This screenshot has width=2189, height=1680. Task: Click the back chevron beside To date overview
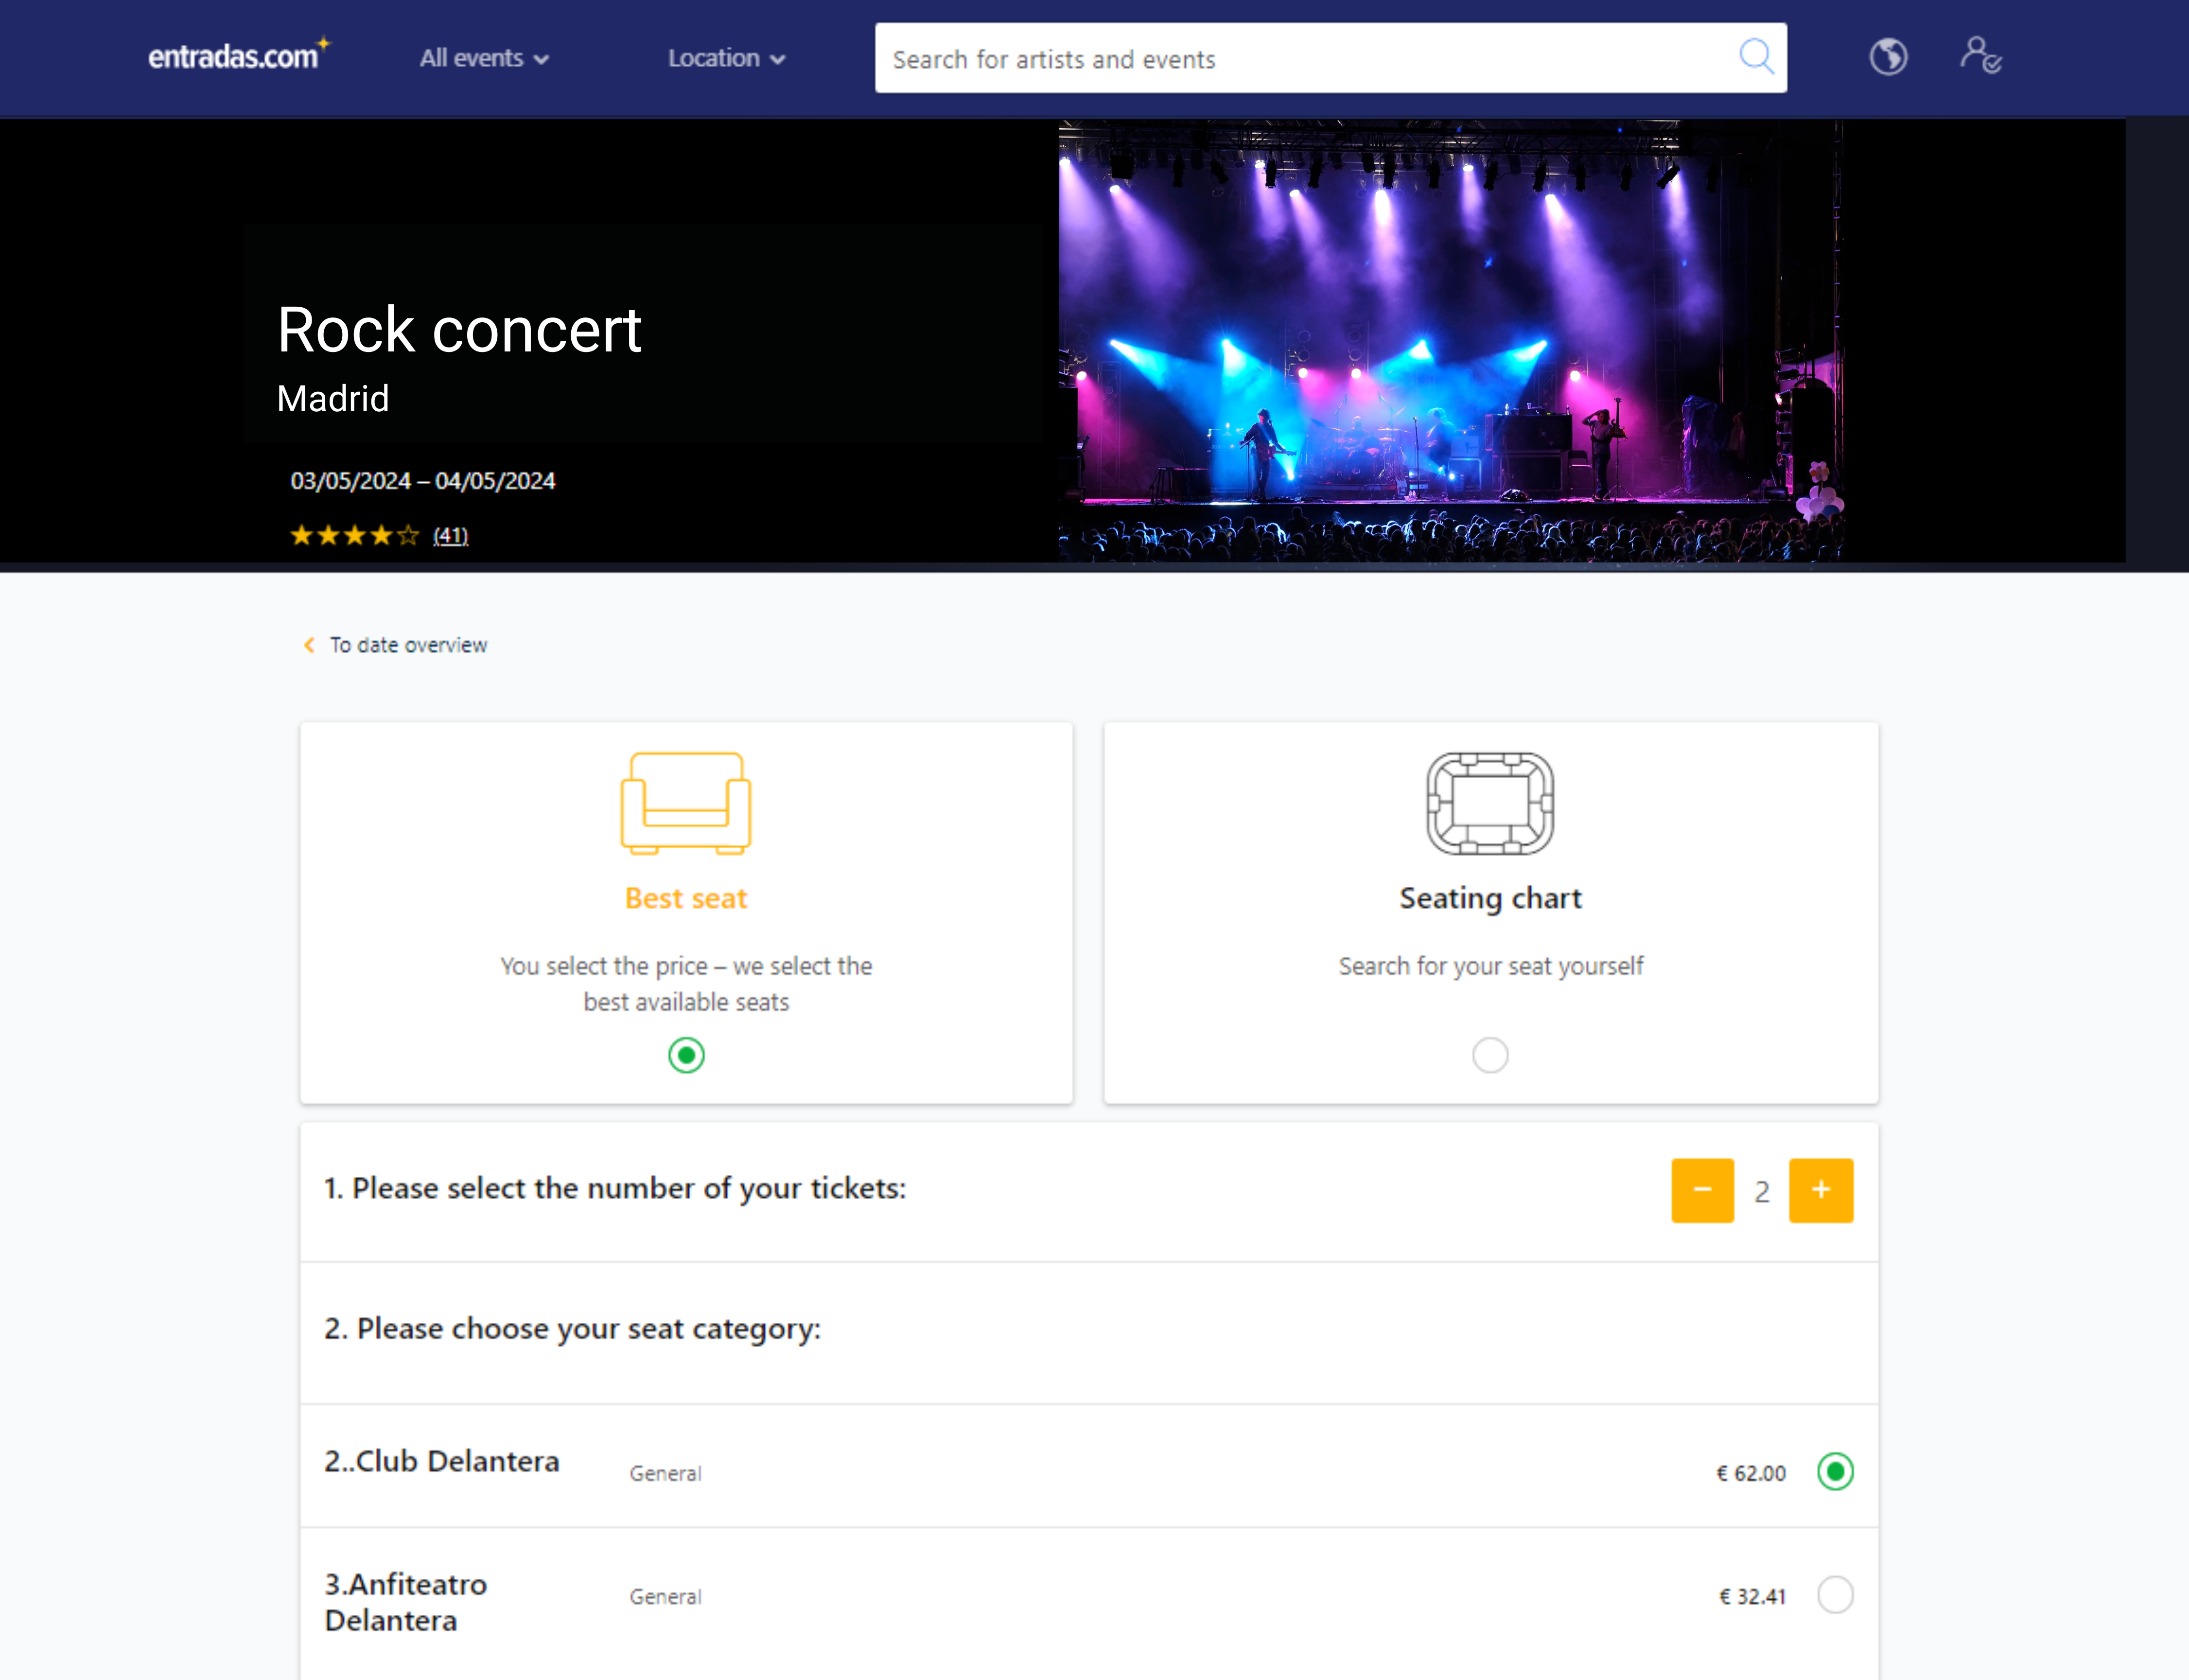pos(309,645)
